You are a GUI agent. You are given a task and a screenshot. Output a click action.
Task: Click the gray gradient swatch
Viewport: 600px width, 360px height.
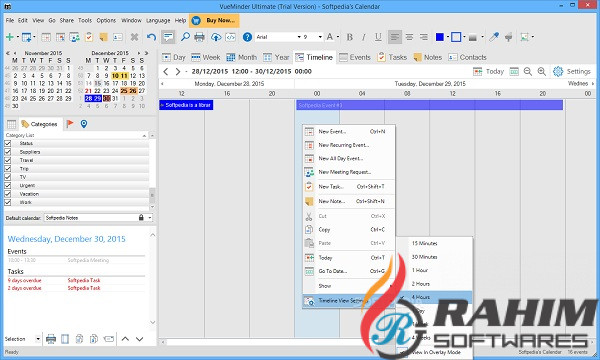pos(473,37)
